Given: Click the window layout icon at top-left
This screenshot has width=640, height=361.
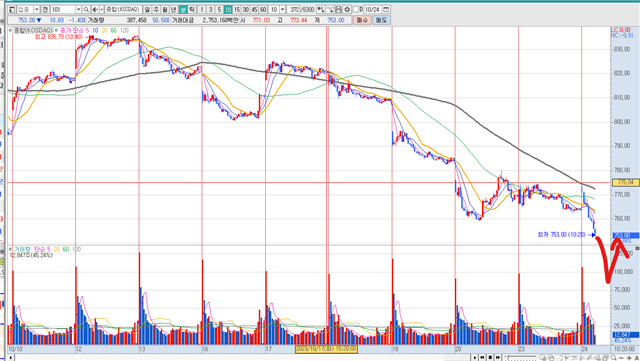Looking at the screenshot, I should click(x=12, y=9).
